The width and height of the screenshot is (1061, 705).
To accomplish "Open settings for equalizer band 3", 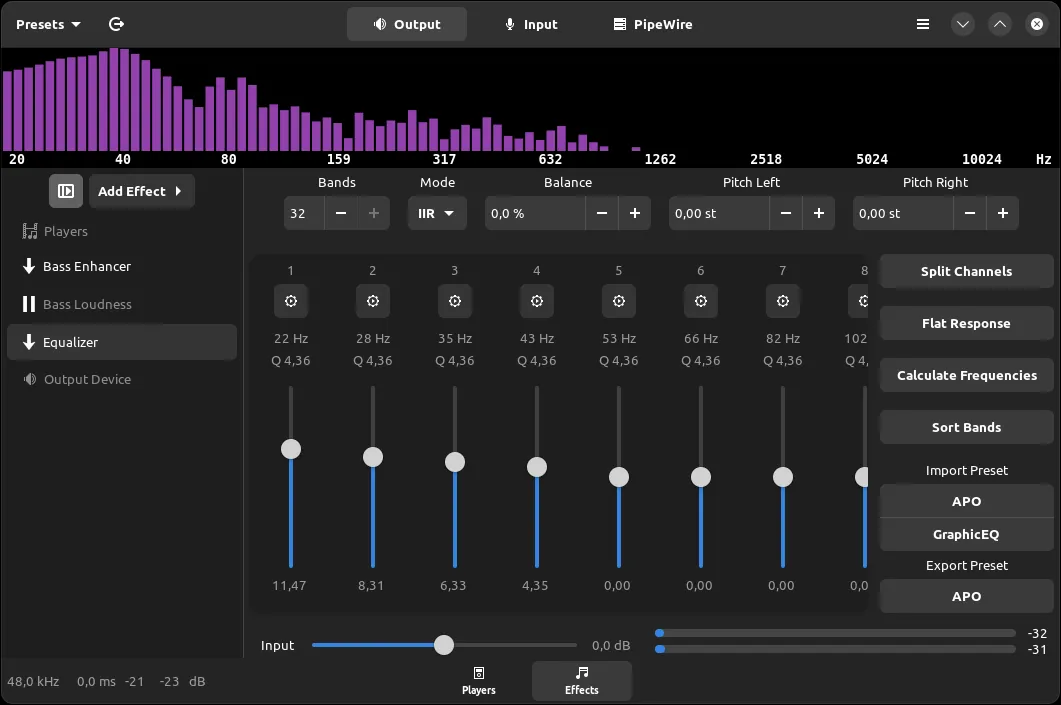I will coord(455,301).
